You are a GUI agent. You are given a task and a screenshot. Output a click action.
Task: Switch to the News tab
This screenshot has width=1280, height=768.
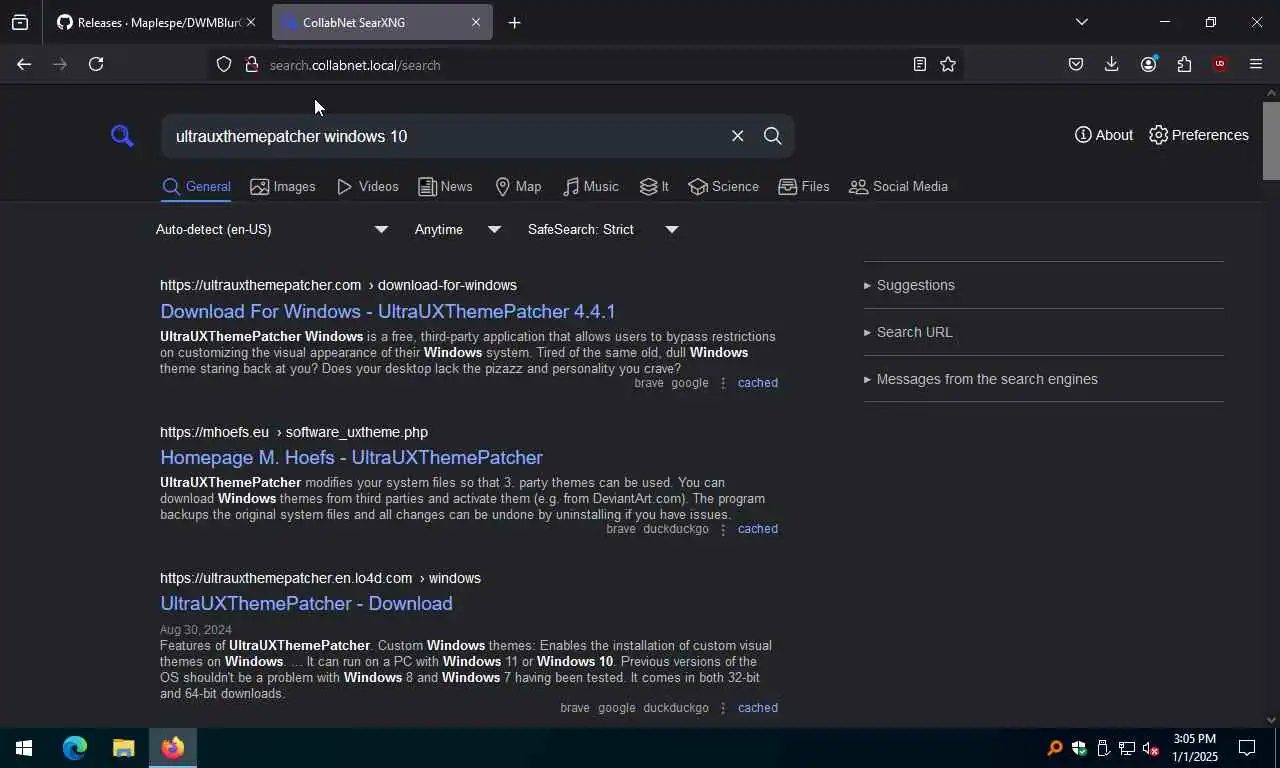tap(445, 187)
